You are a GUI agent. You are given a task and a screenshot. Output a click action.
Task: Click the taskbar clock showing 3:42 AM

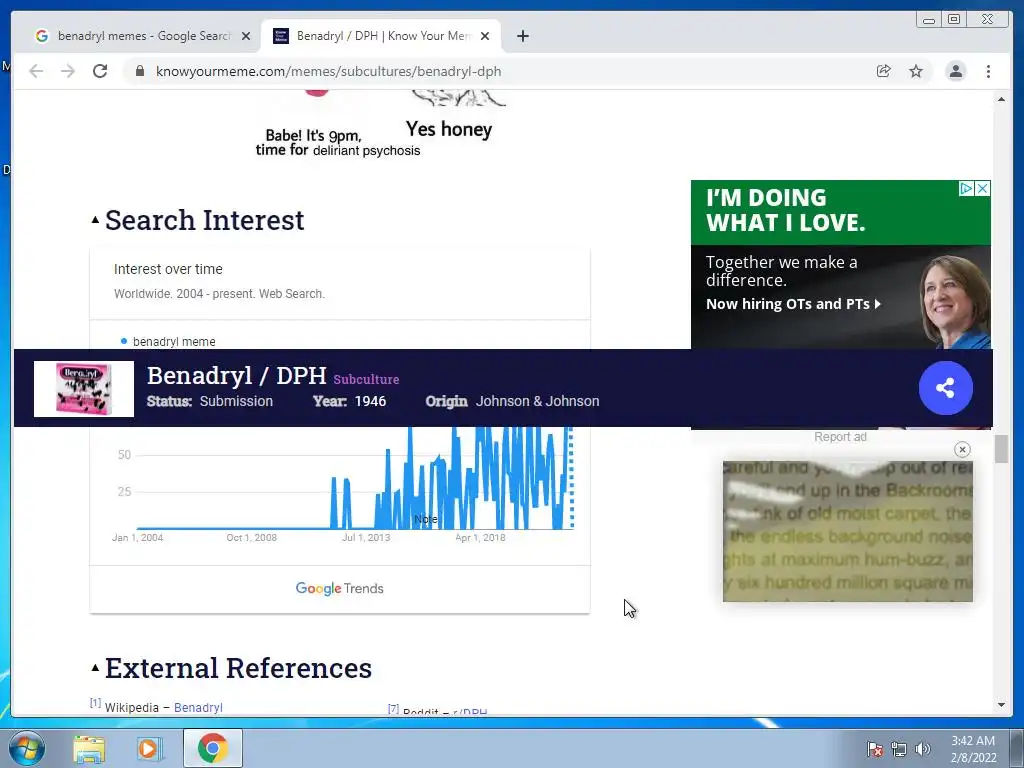coord(973,749)
